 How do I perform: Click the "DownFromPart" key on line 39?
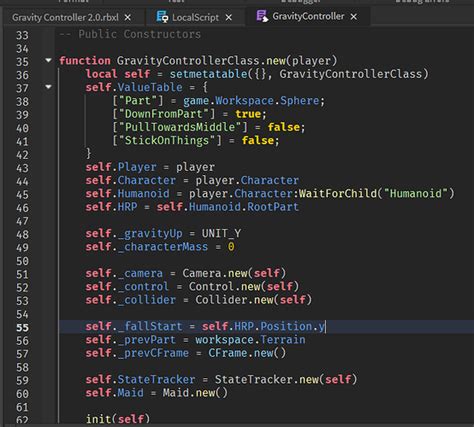pos(163,114)
